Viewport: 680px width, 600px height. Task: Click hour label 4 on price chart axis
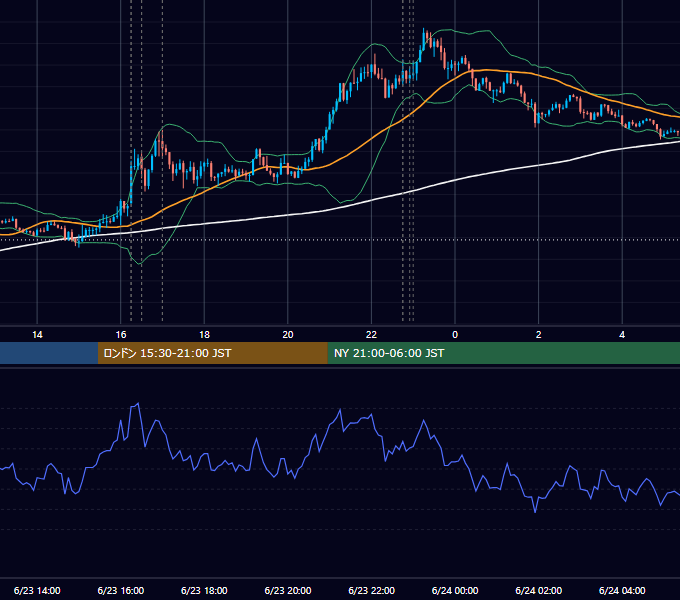pos(622,335)
